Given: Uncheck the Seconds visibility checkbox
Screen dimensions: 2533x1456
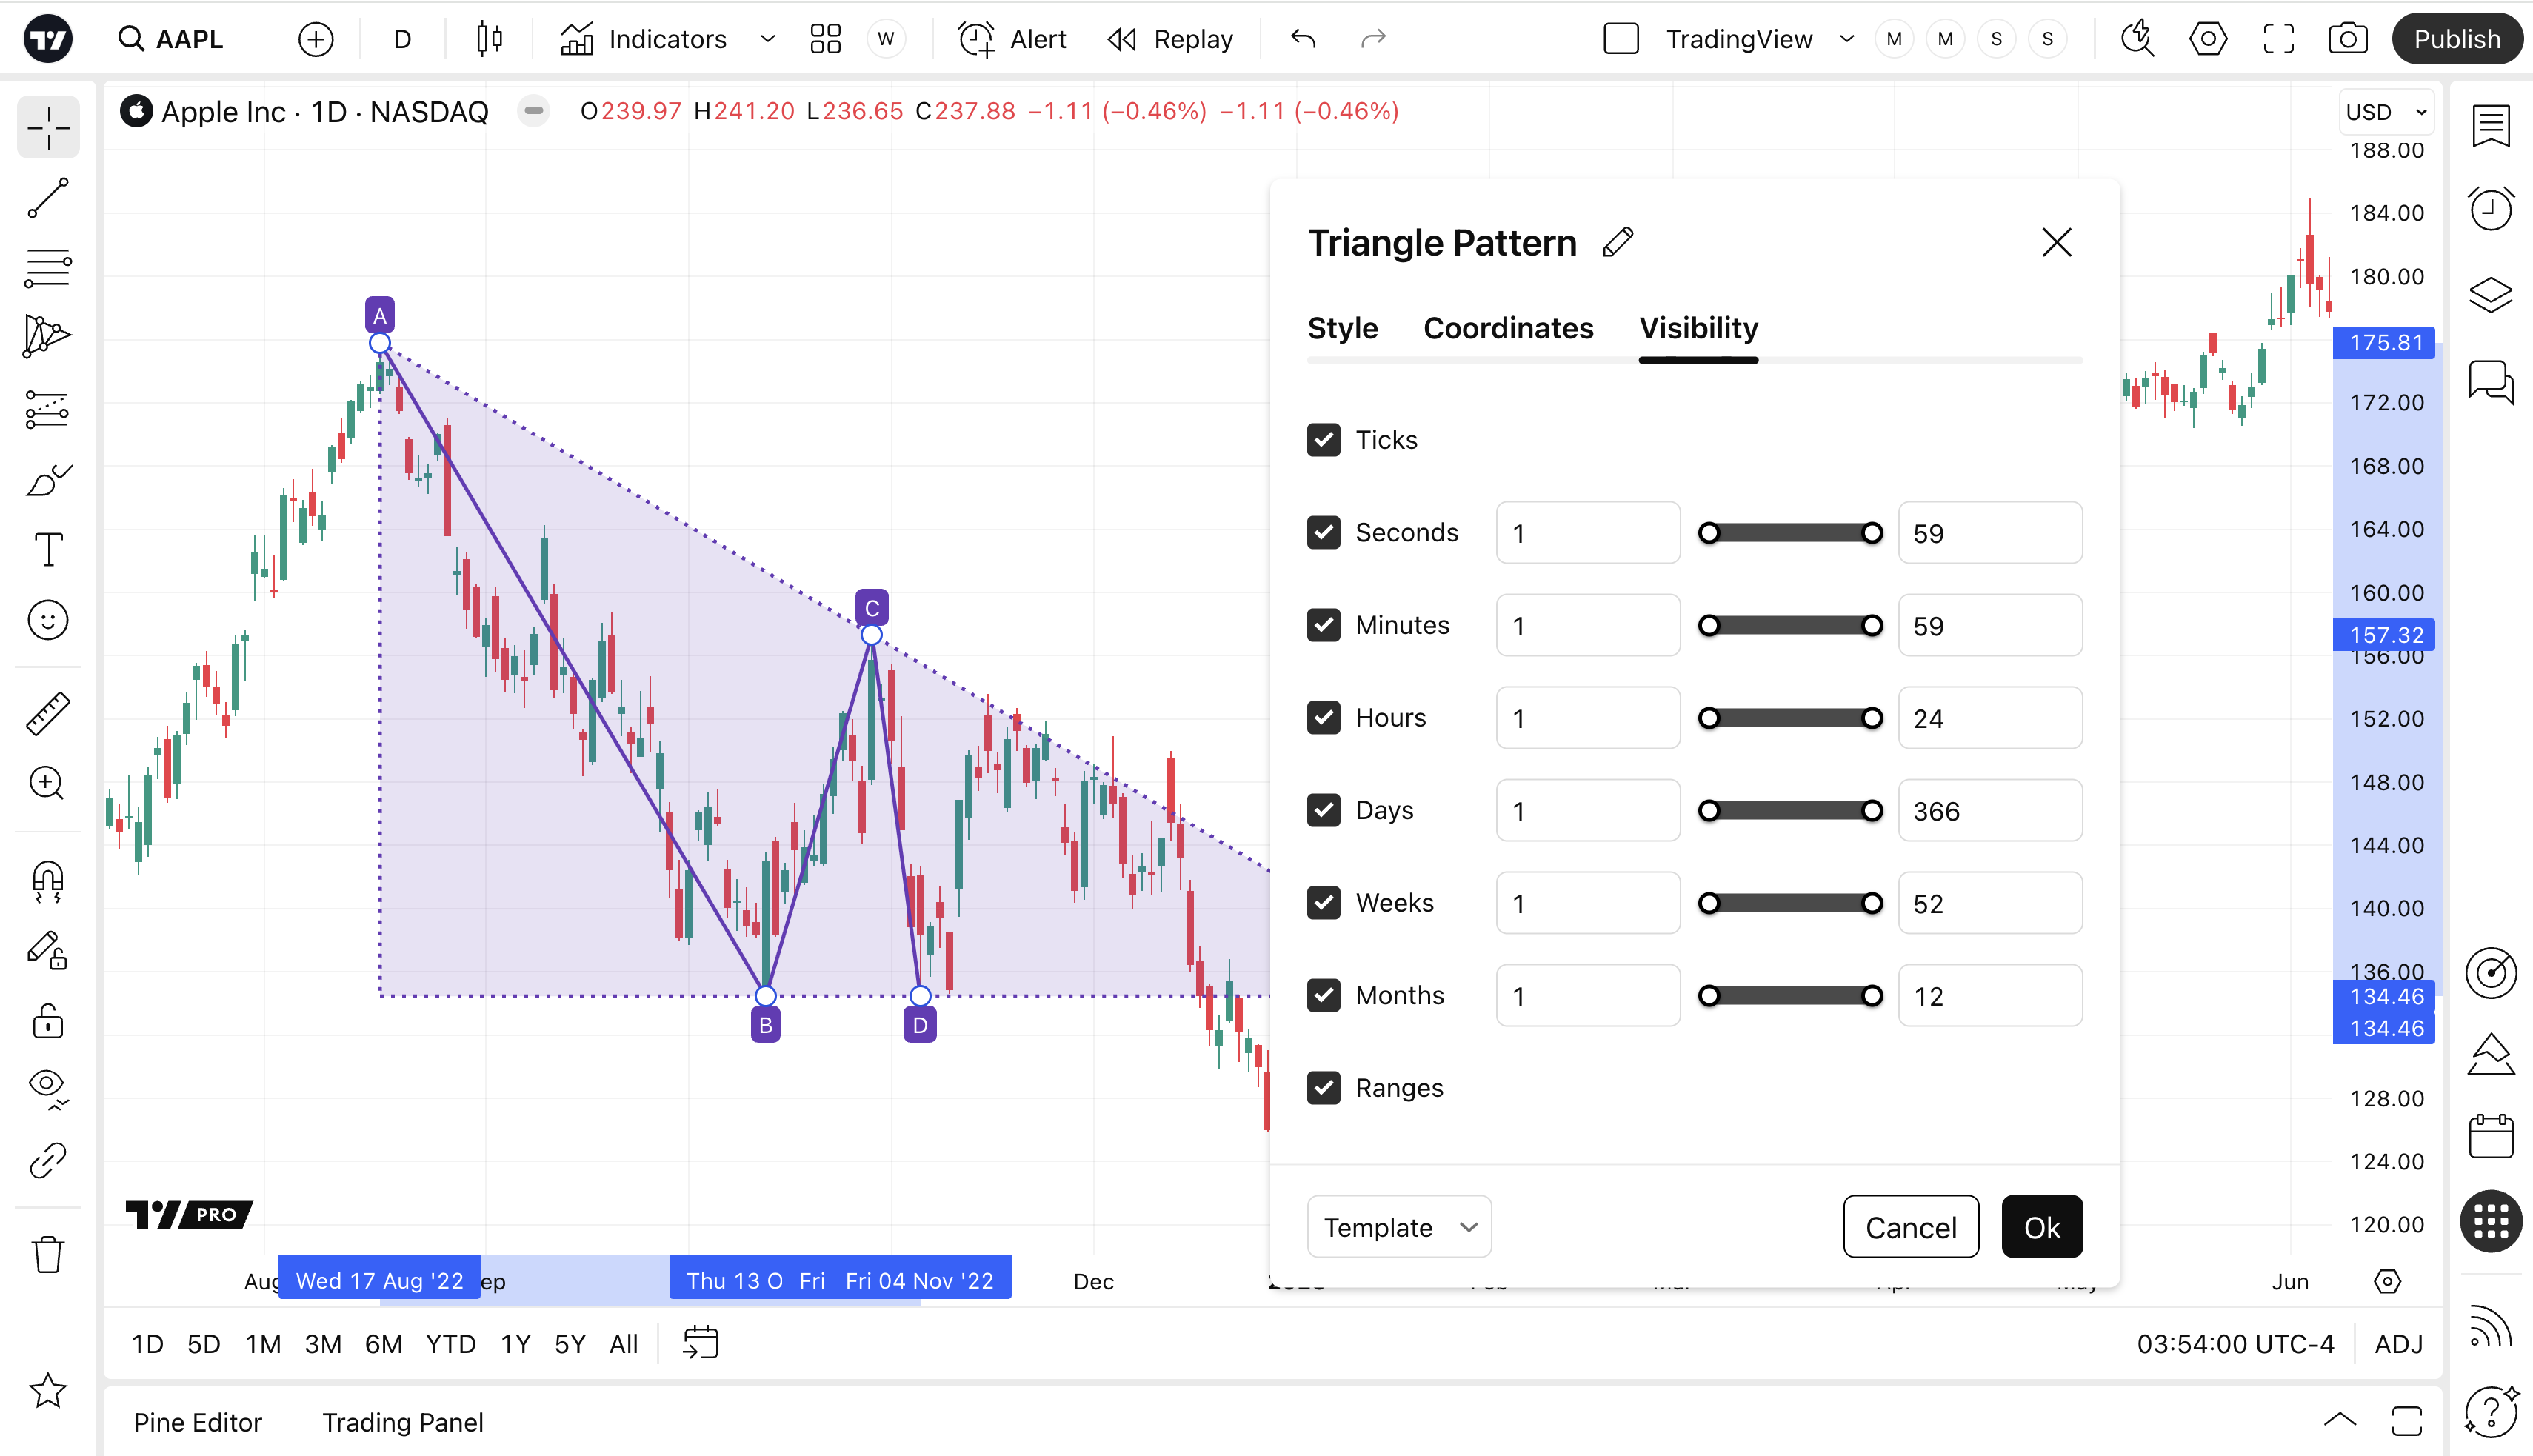Looking at the screenshot, I should point(1323,533).
